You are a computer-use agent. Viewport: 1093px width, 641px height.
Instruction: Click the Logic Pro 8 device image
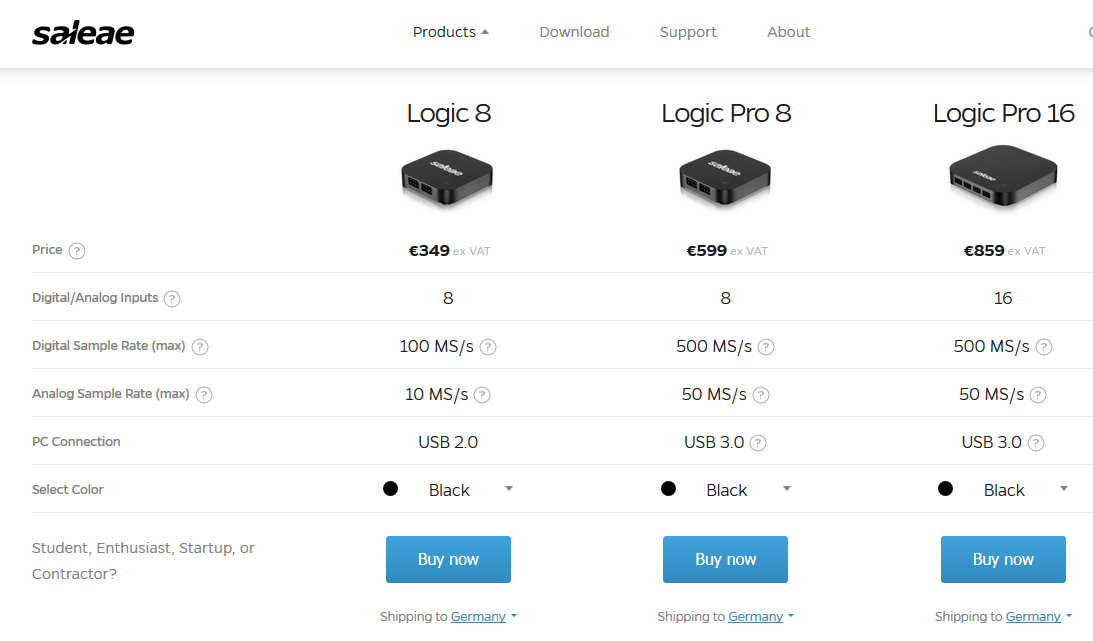pos(725,178)
